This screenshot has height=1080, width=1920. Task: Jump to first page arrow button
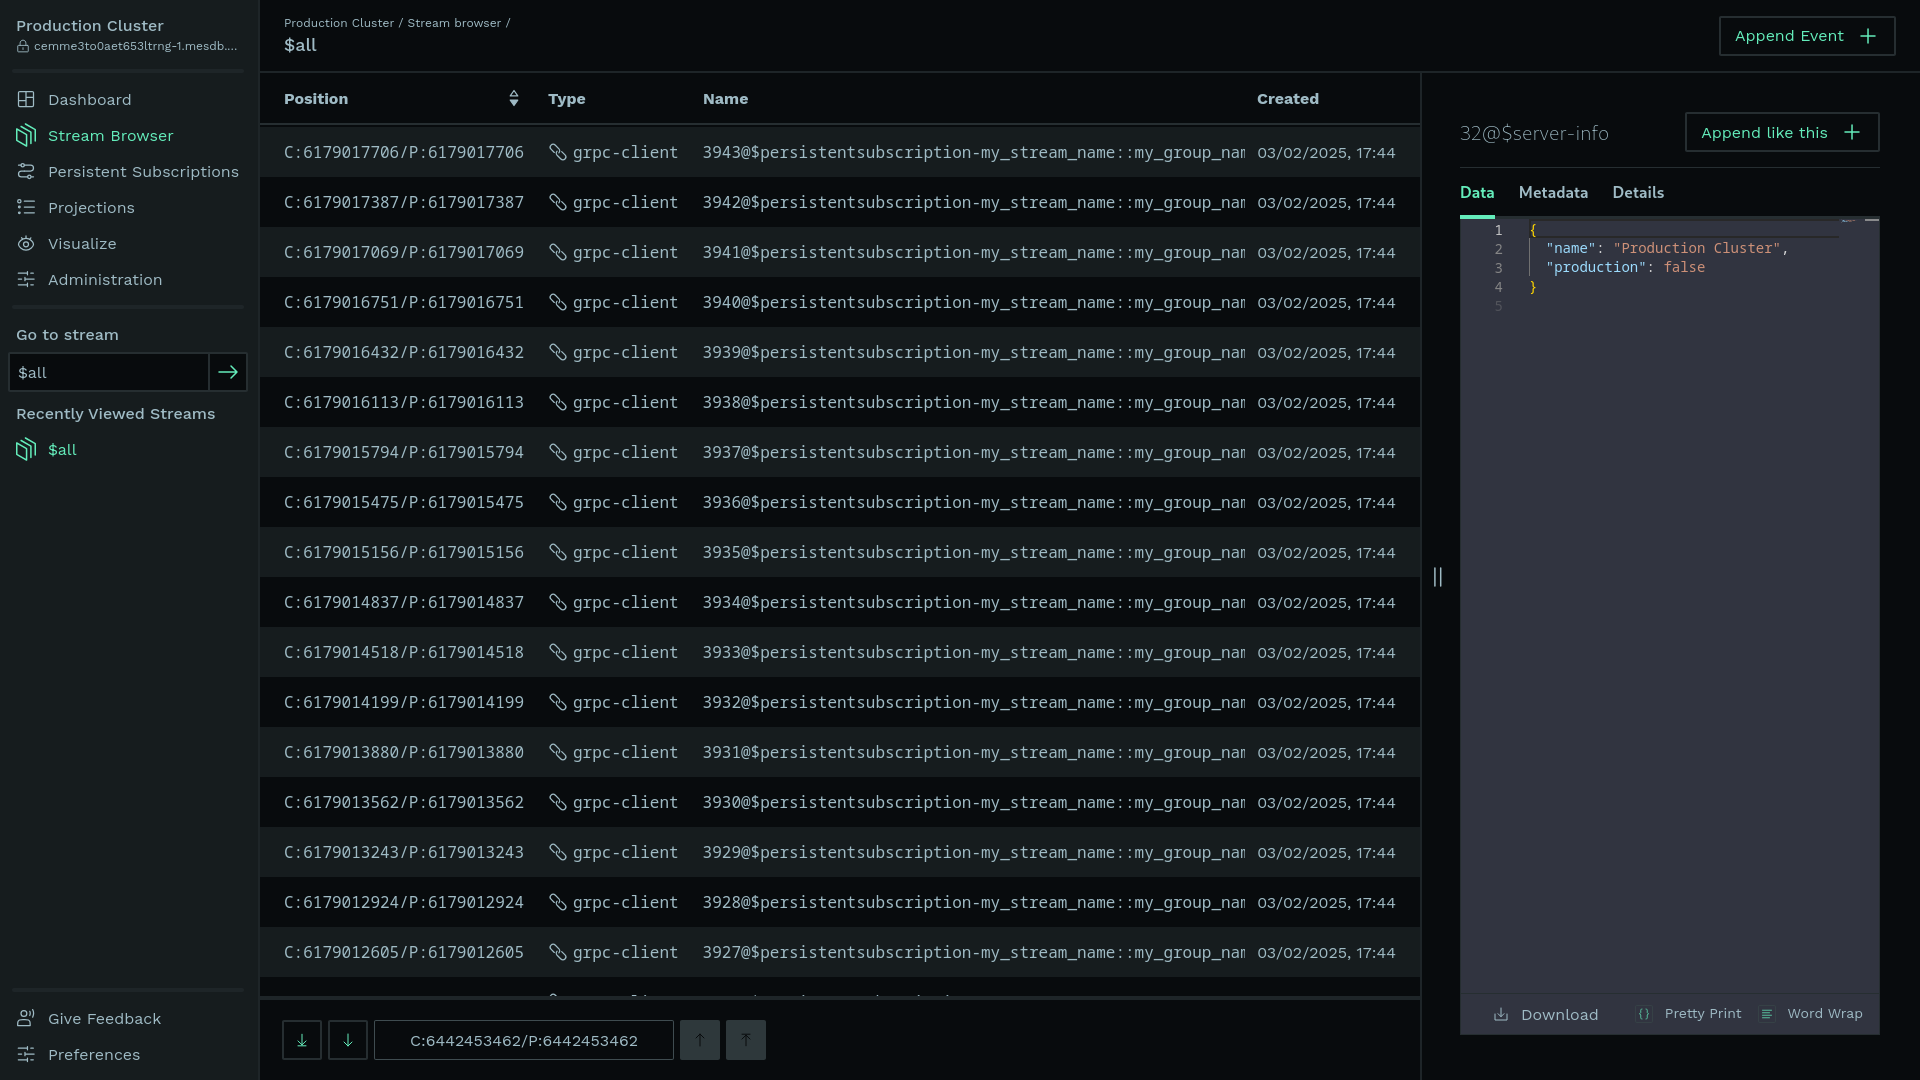pos(746,1040)
